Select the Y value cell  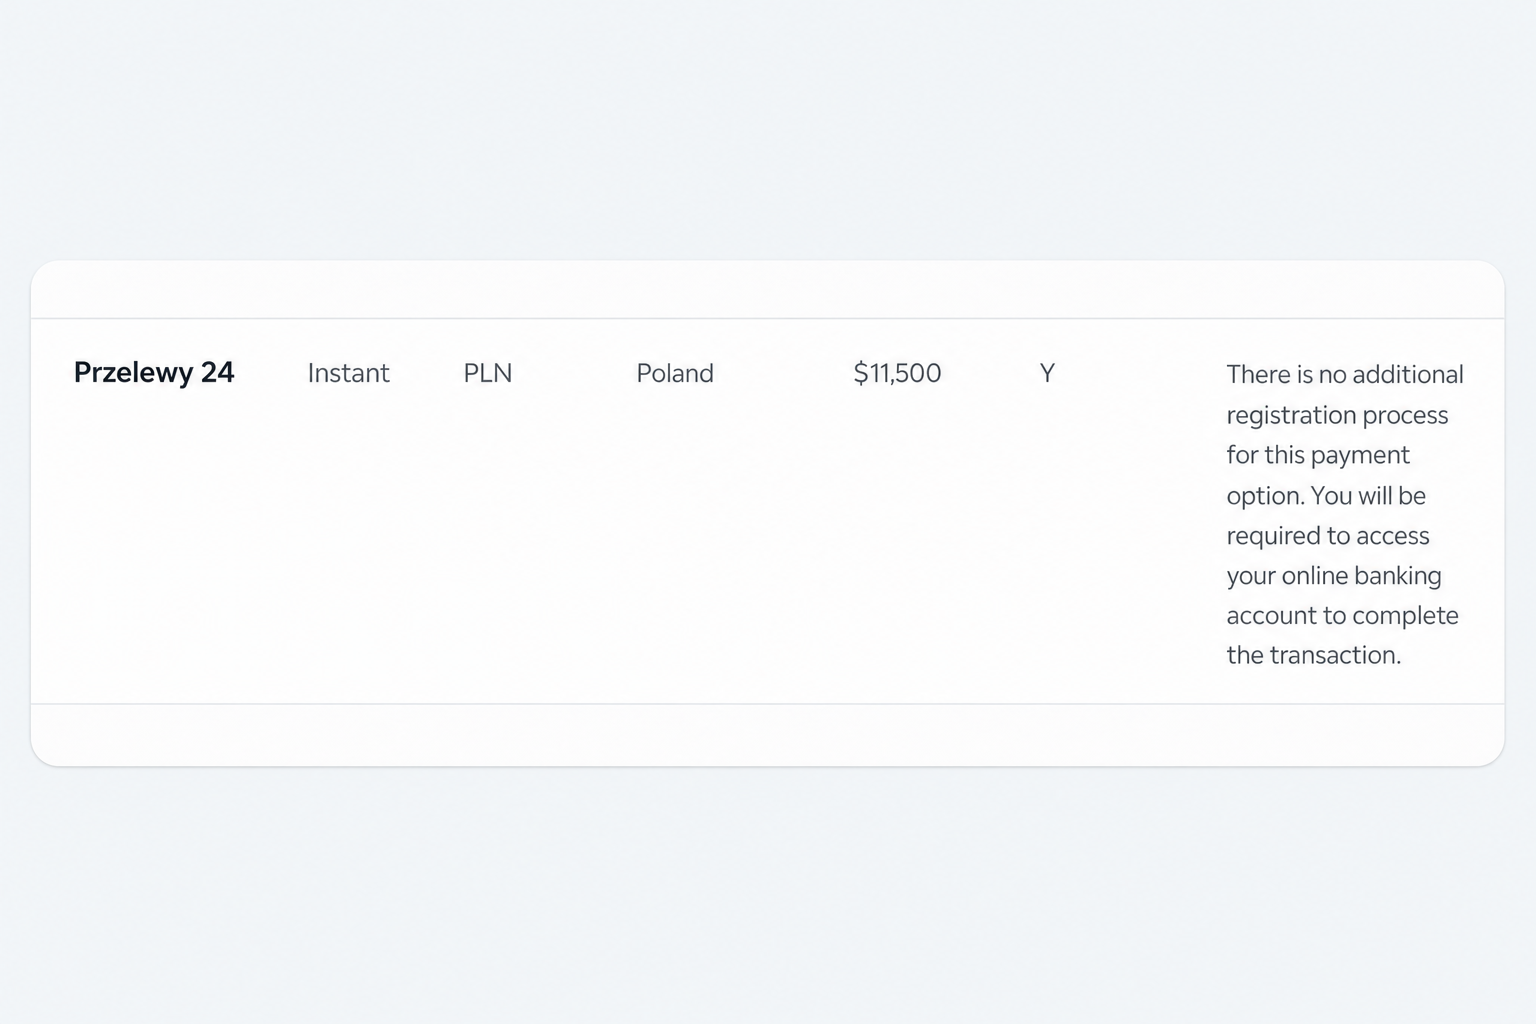[1047, 373]
